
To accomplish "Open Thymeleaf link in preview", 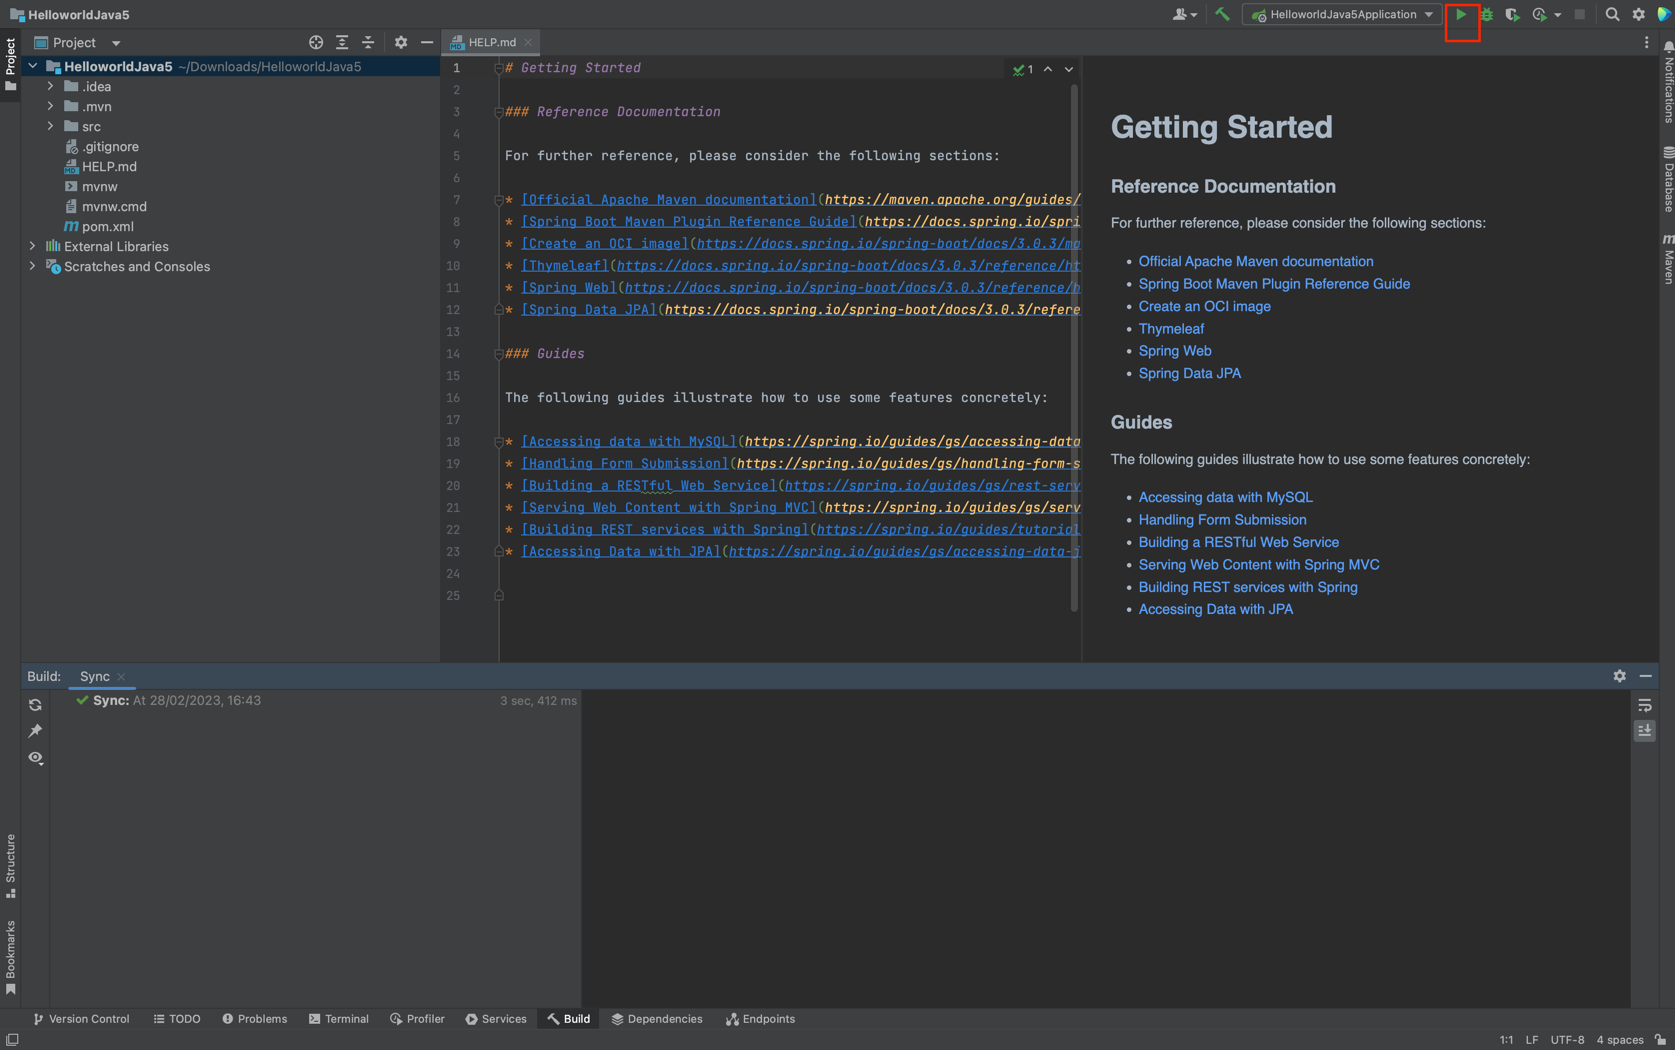I will tap(1171, 329).
